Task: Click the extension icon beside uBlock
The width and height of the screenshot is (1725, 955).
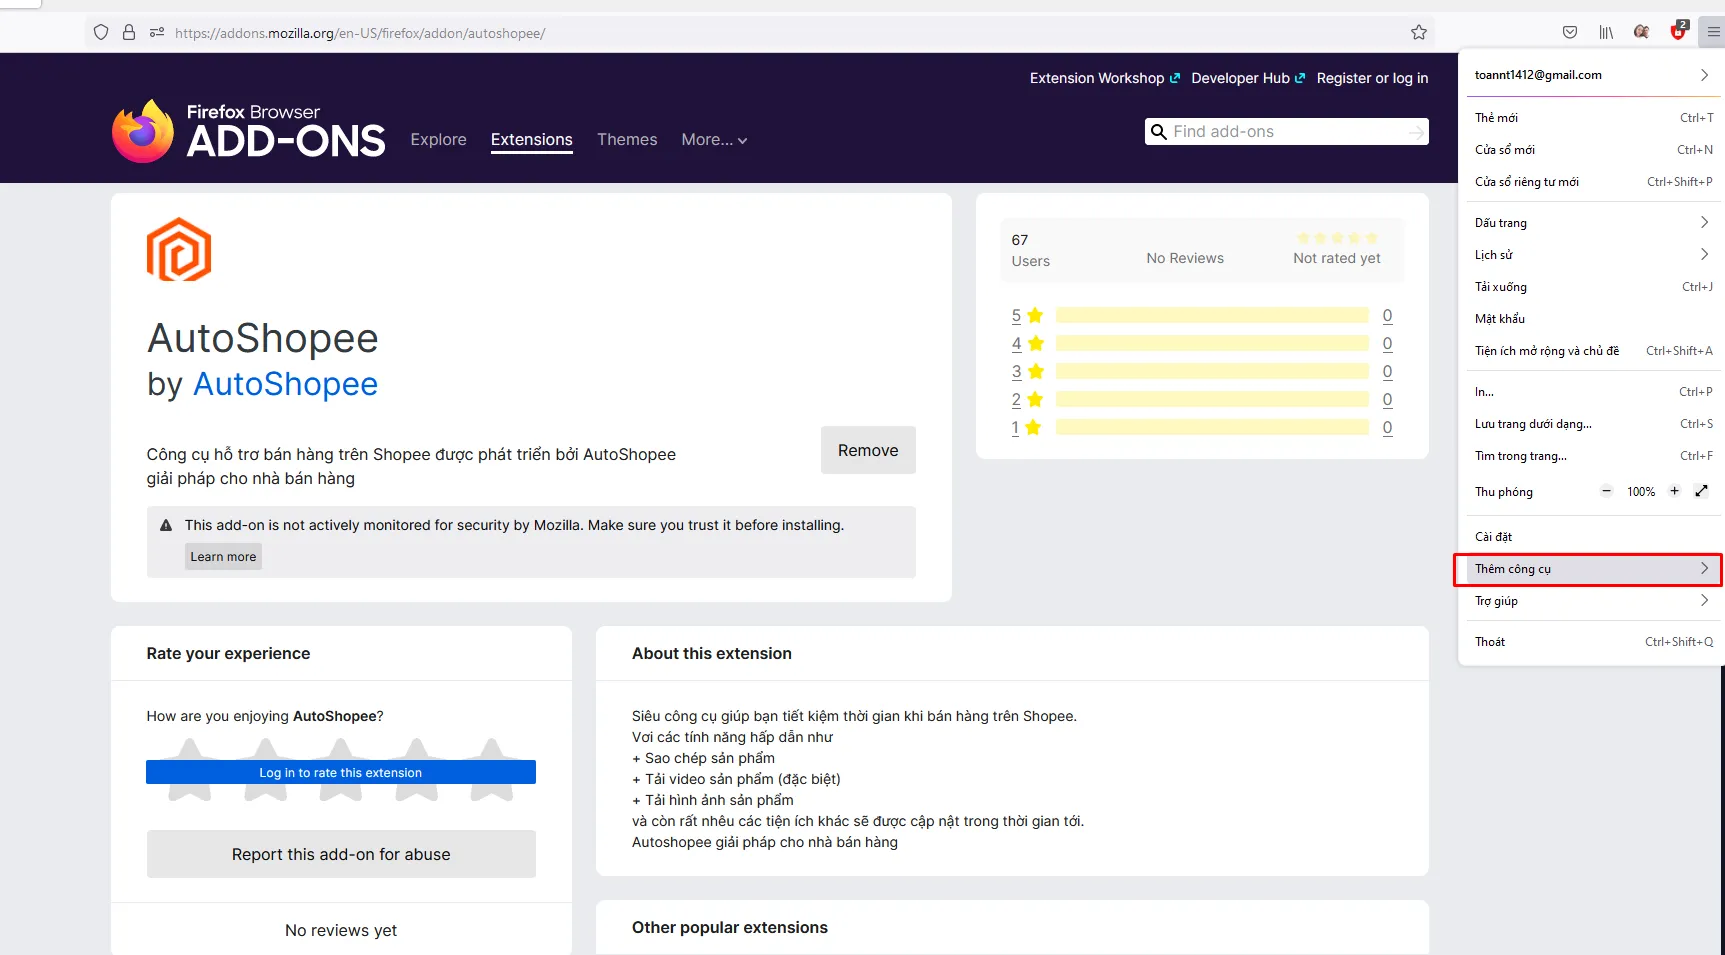Action: [1641, 32]
